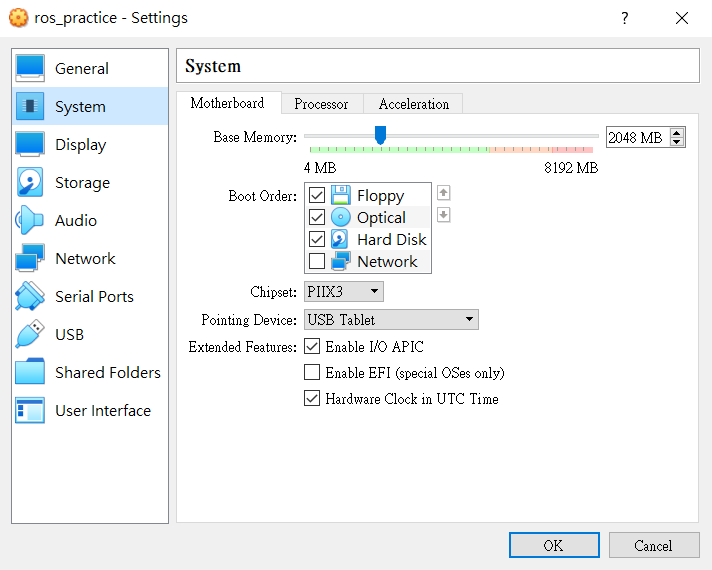Click the red zone of memory slider
This screenshot has height=570, width=712.
(573, 149)
